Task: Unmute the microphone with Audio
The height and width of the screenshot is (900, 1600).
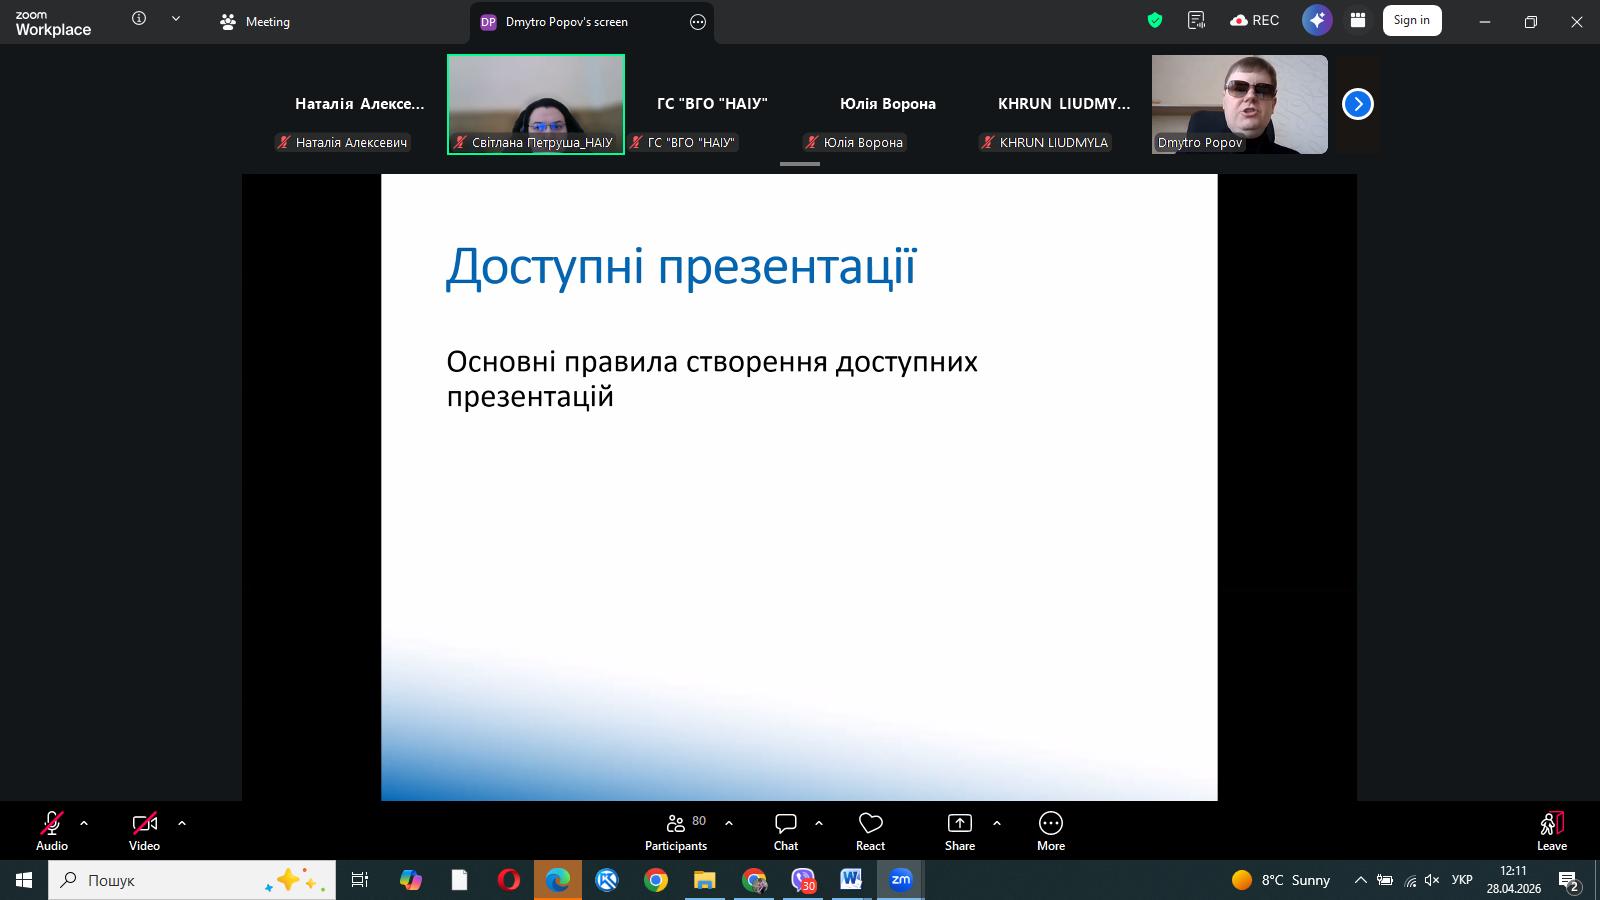Action: (52, 831)
